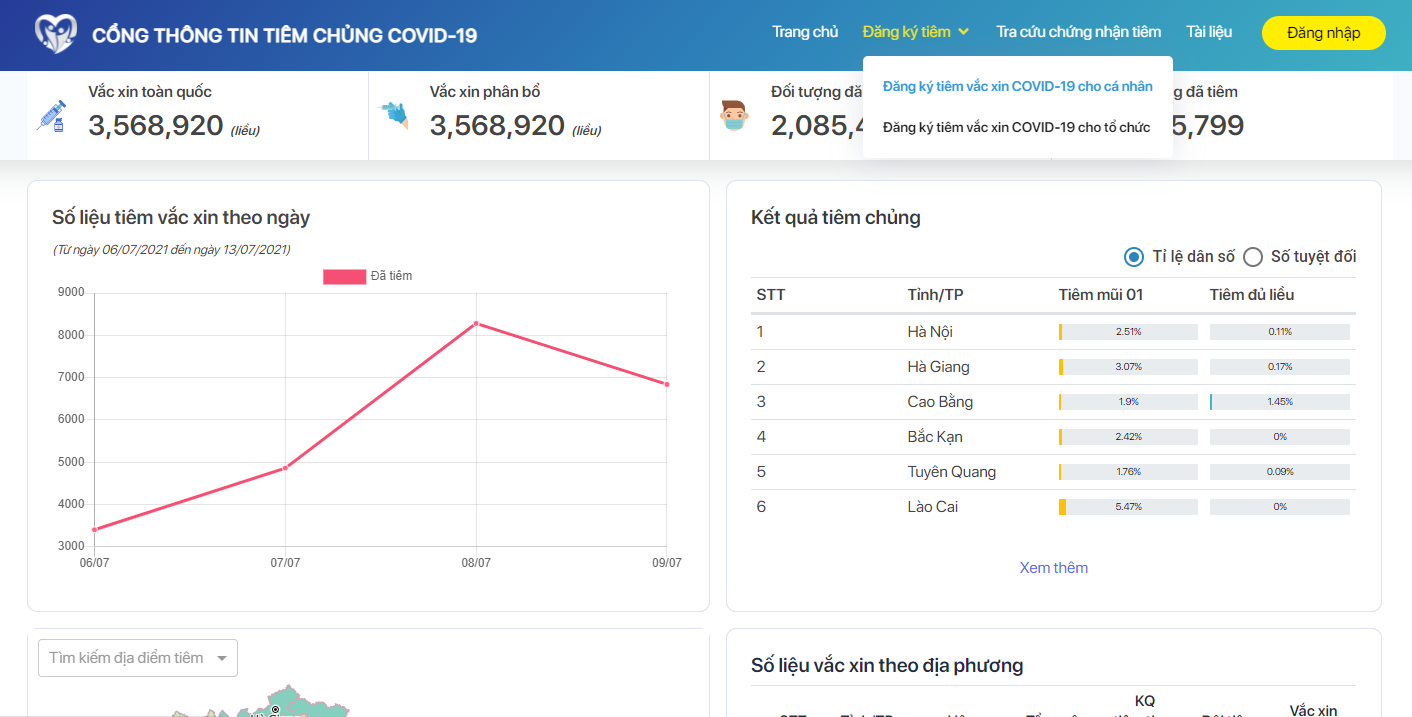Select the Số tuyệt đối radio button
The height and width of the screenshot is (717, 1412).
tap(1253, 257)
